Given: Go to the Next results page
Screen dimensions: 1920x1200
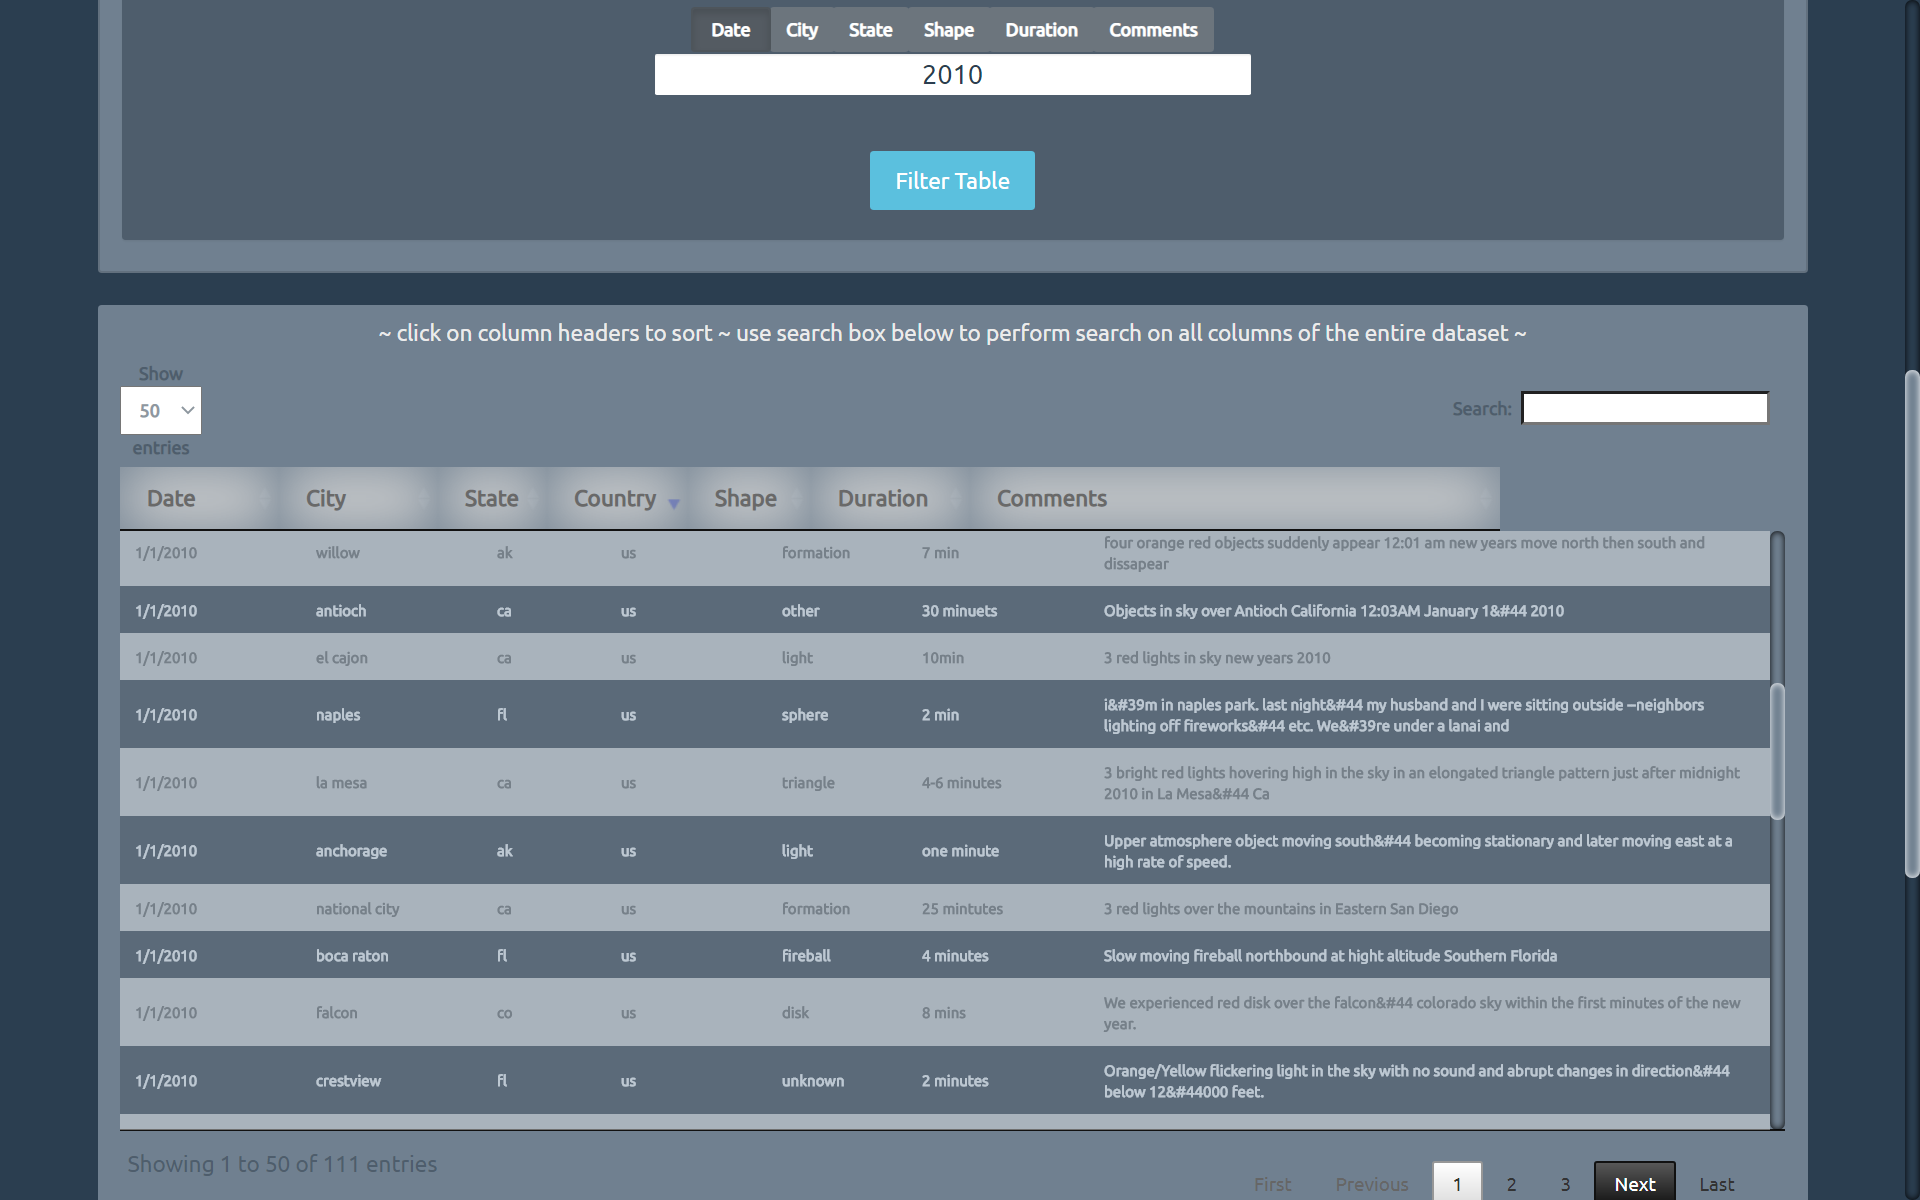Looking at the screenshot, I should pyautogui.click(x=1634, y=1183).
